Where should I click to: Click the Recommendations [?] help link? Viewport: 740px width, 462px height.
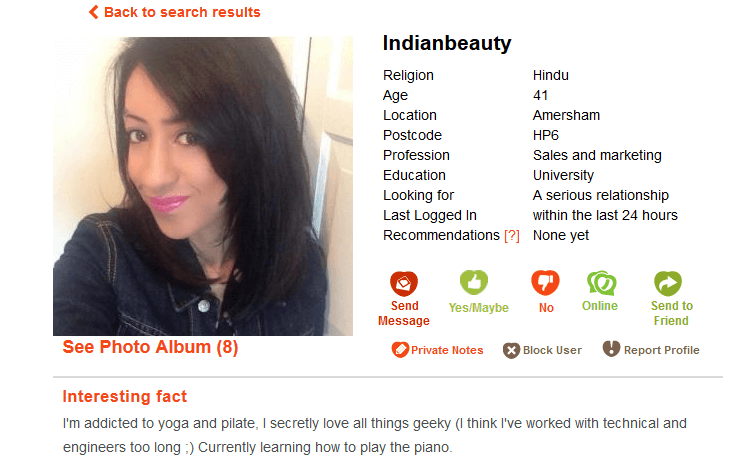pyautogui.click(x=512, y=235)
